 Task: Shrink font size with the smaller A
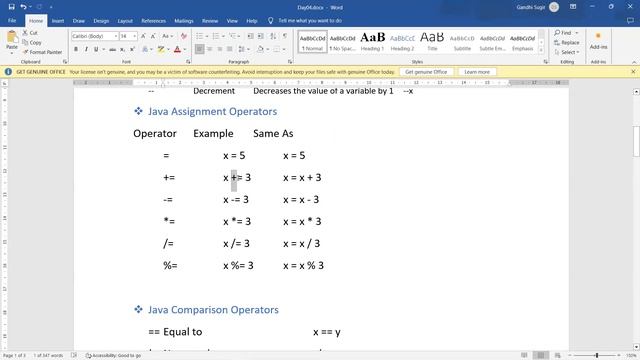pyautogui.click(x=153, y=36)
